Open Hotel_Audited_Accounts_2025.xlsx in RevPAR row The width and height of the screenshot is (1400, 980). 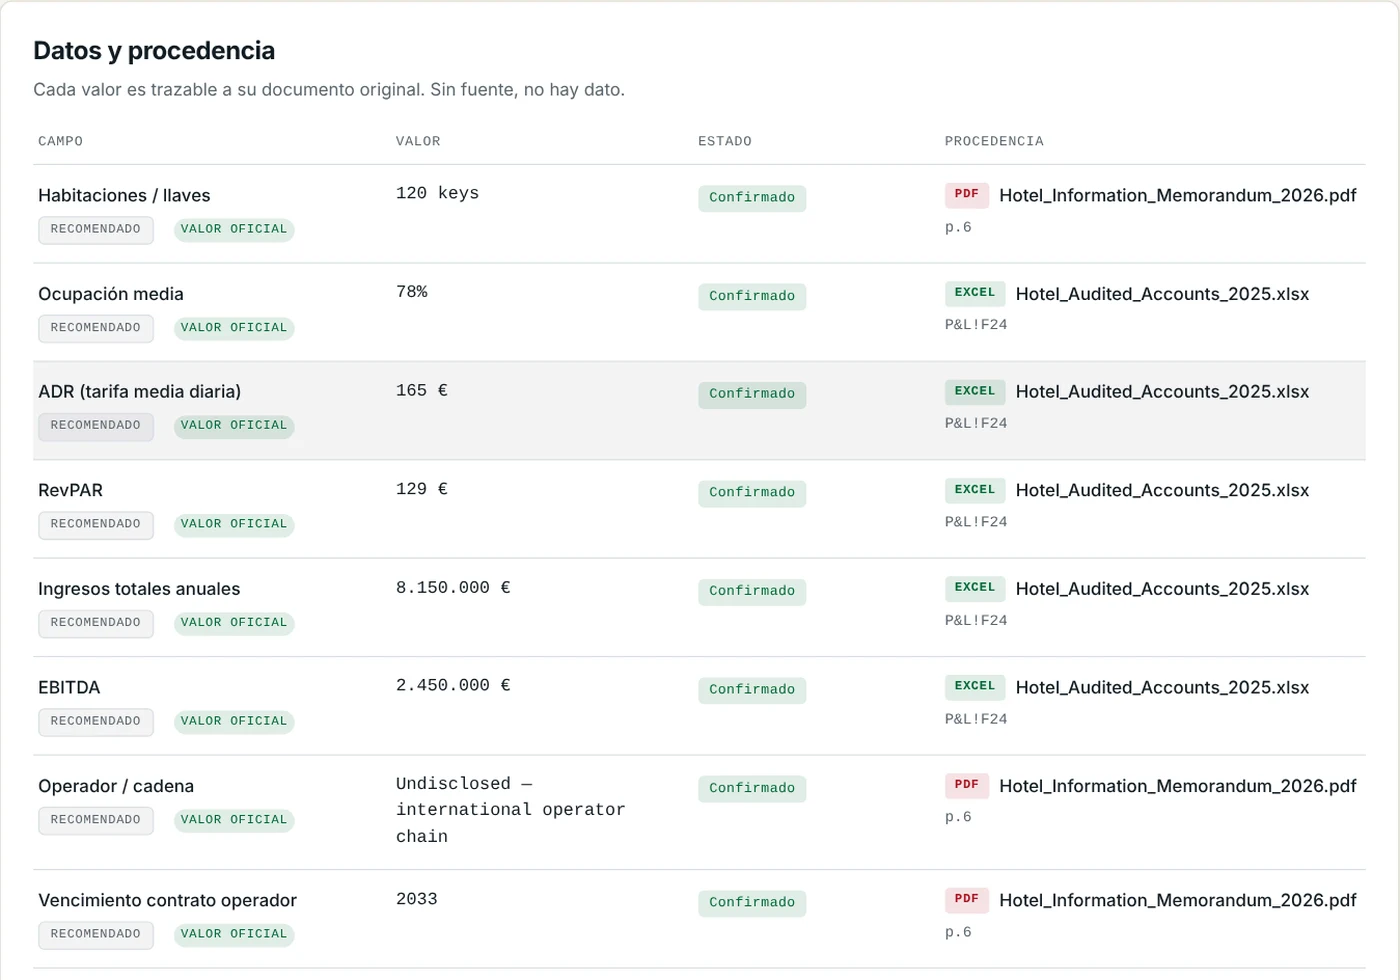(1162, 490)
